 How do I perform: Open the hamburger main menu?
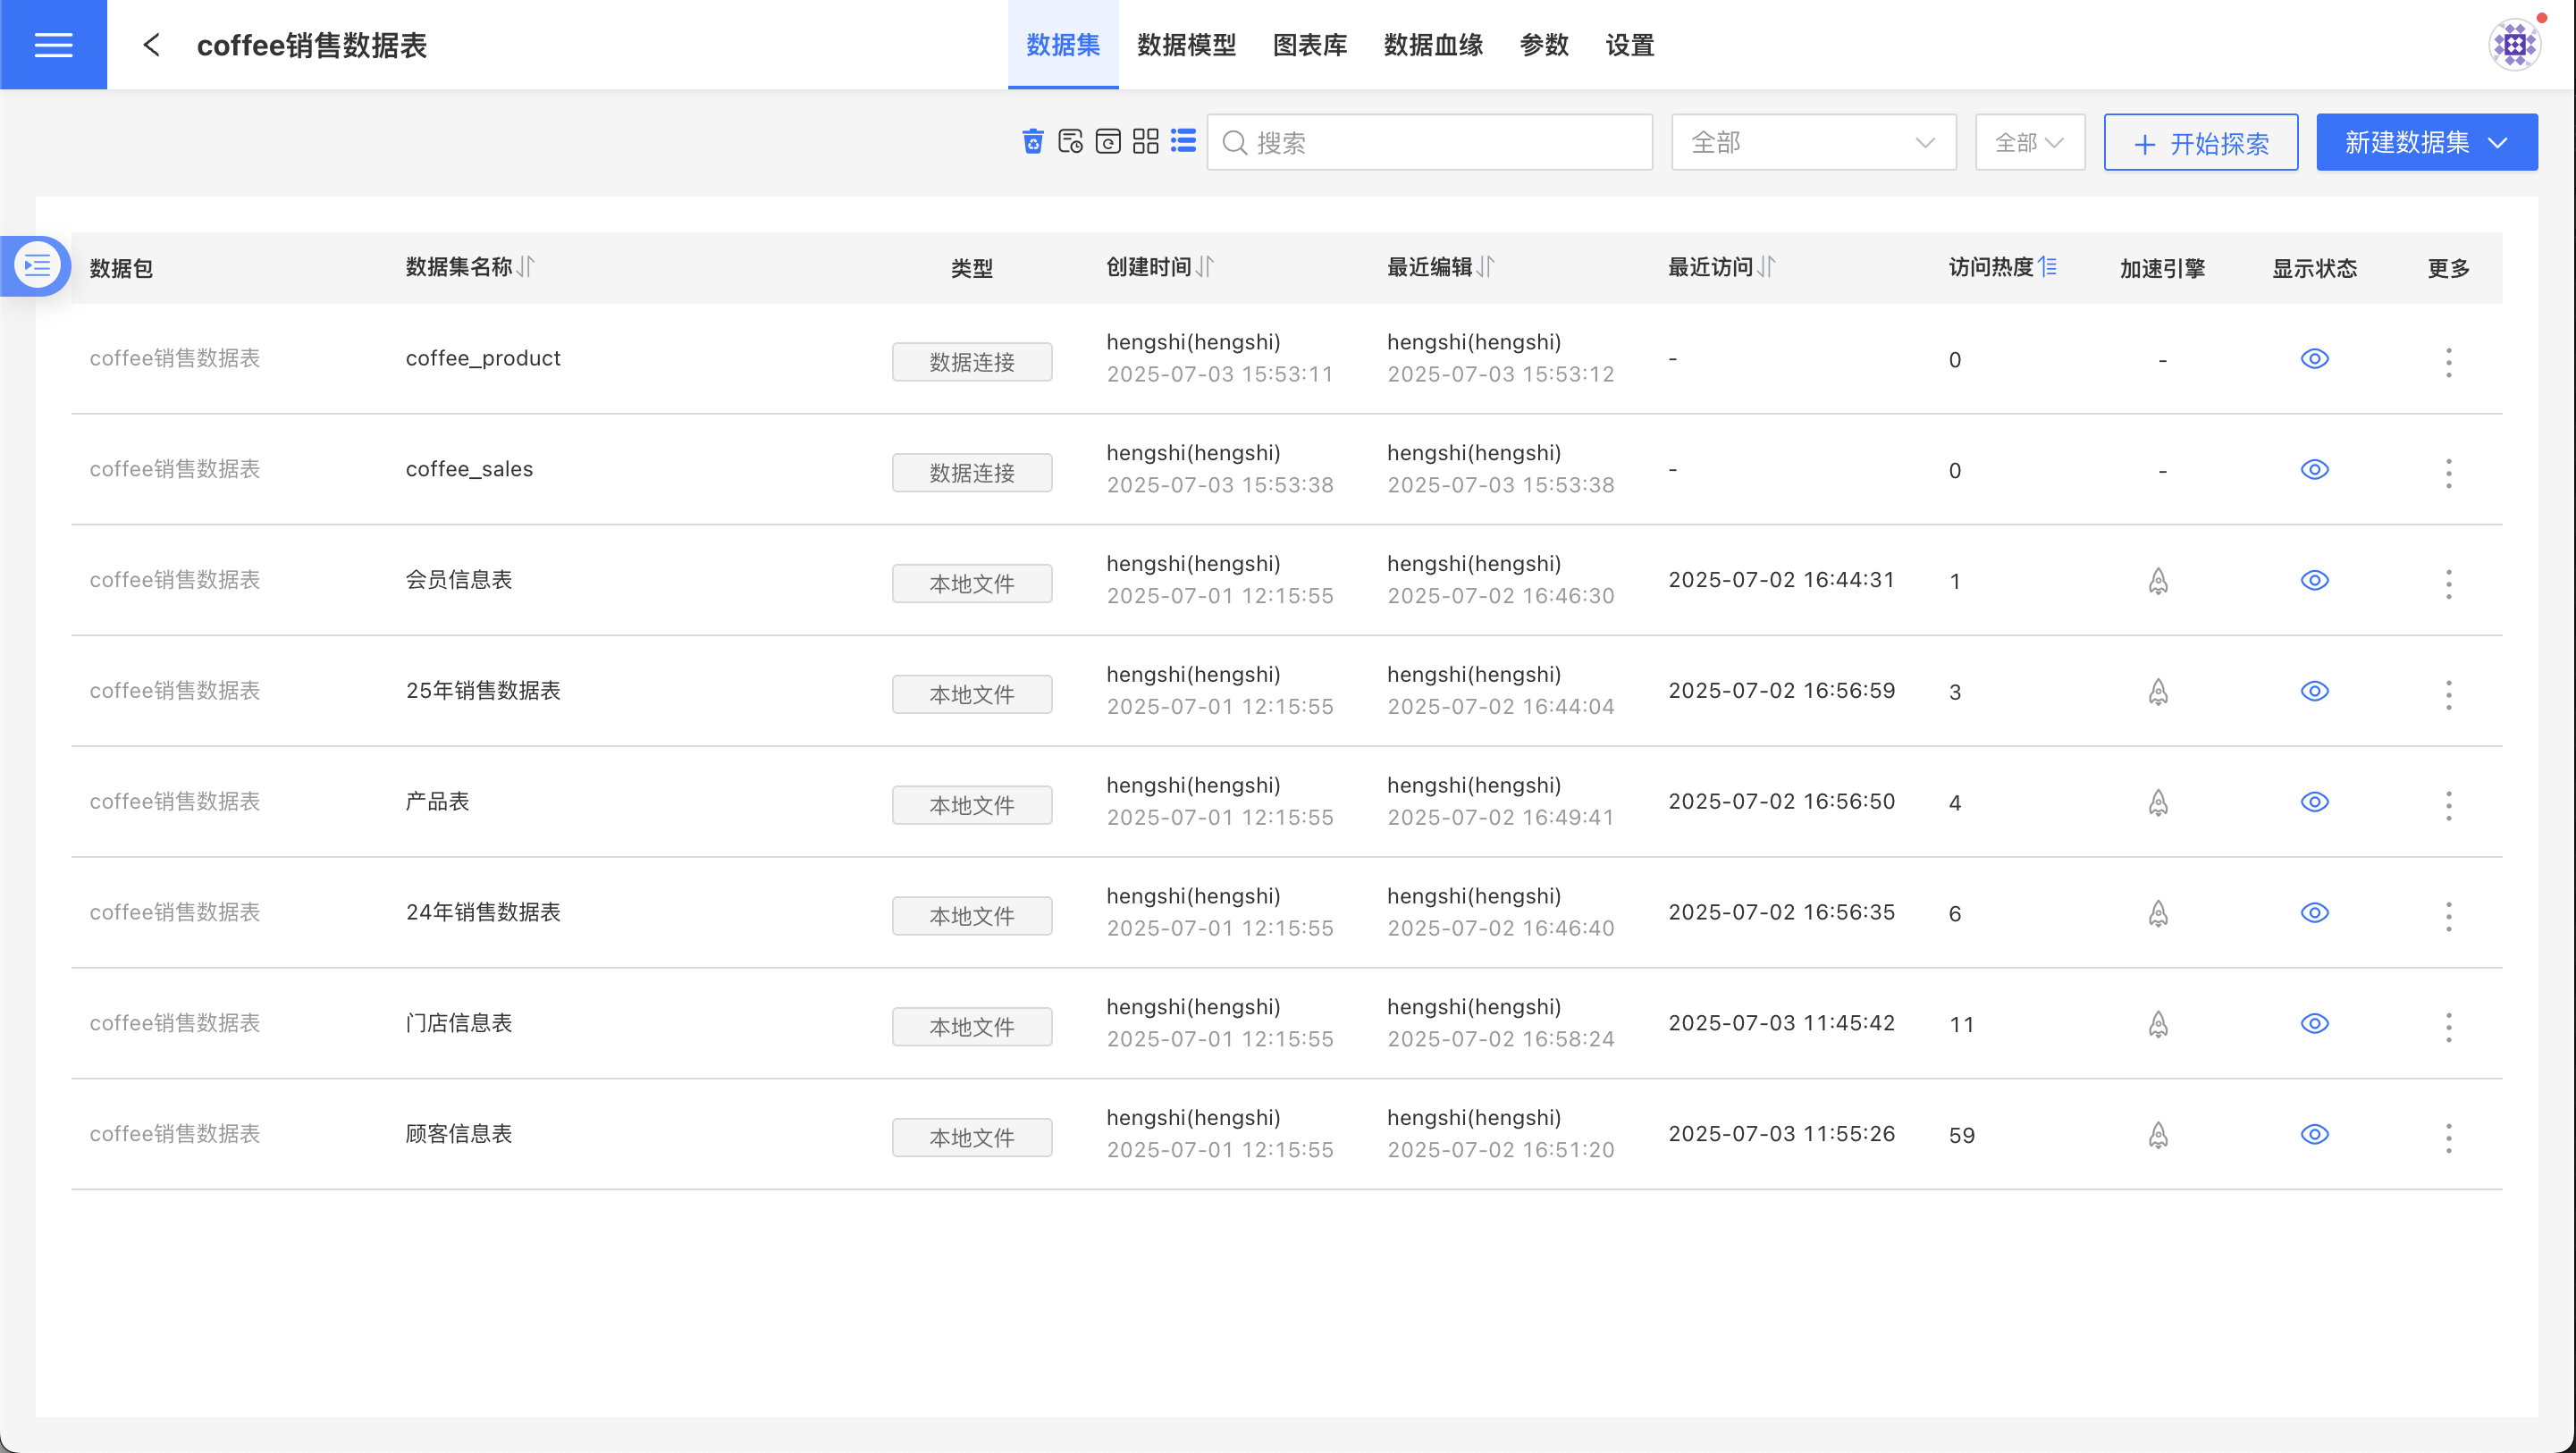(x=53, y=45)
